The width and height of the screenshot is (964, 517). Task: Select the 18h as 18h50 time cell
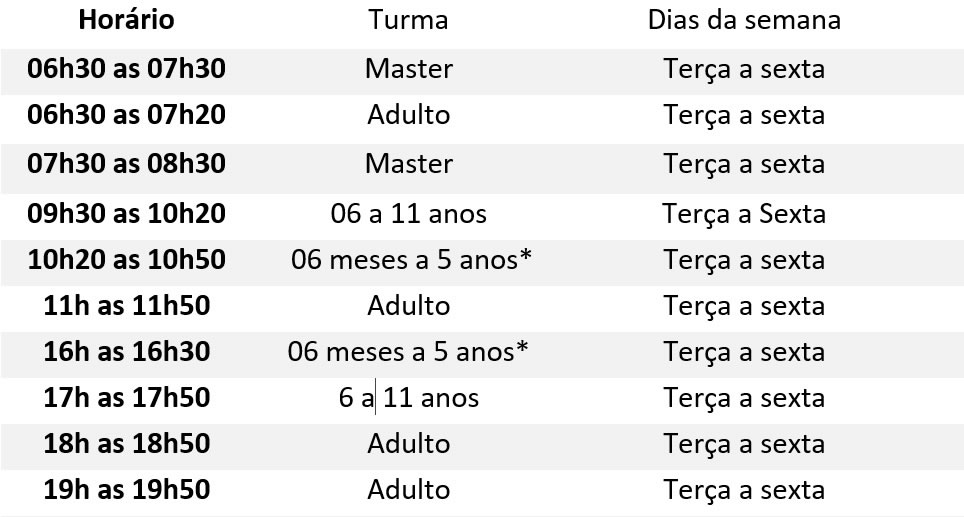127,443
